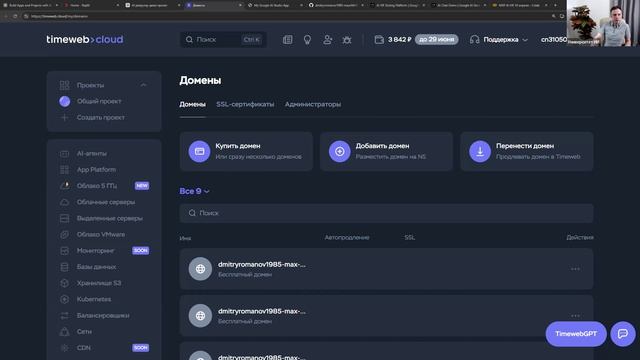Click the NEW badge by Облако 5 ГГц
The width and height of the screenshot is (640, 360).
[x=142, y=186]
